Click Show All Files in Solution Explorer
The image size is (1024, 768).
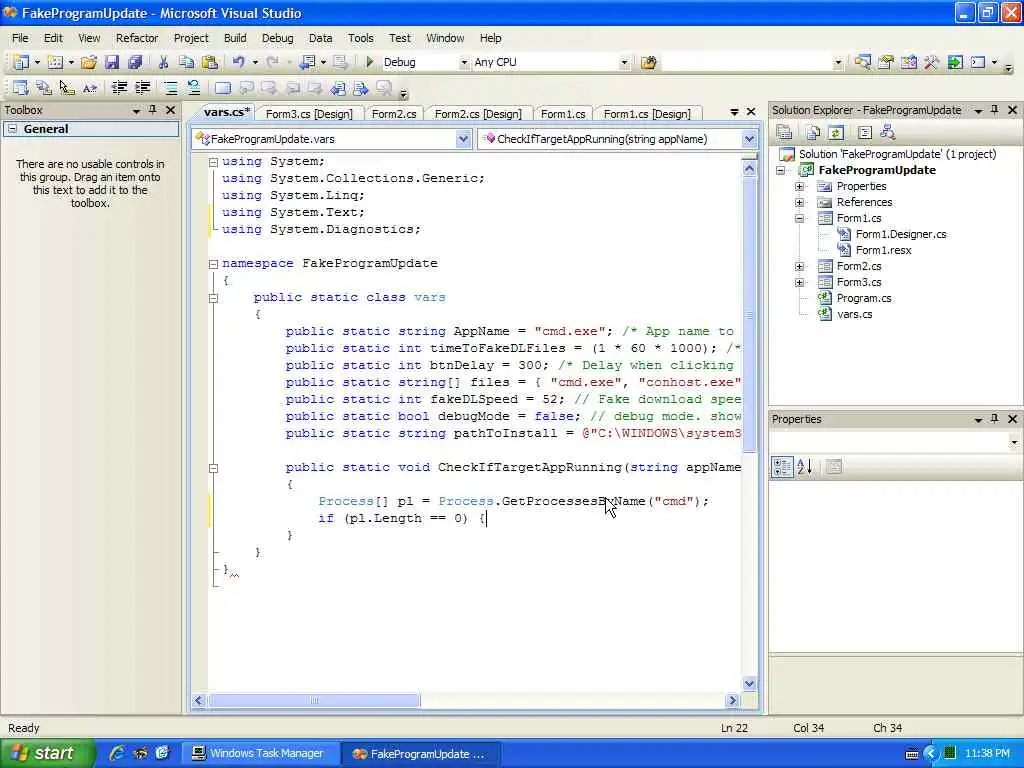click(x=813, y=133)
